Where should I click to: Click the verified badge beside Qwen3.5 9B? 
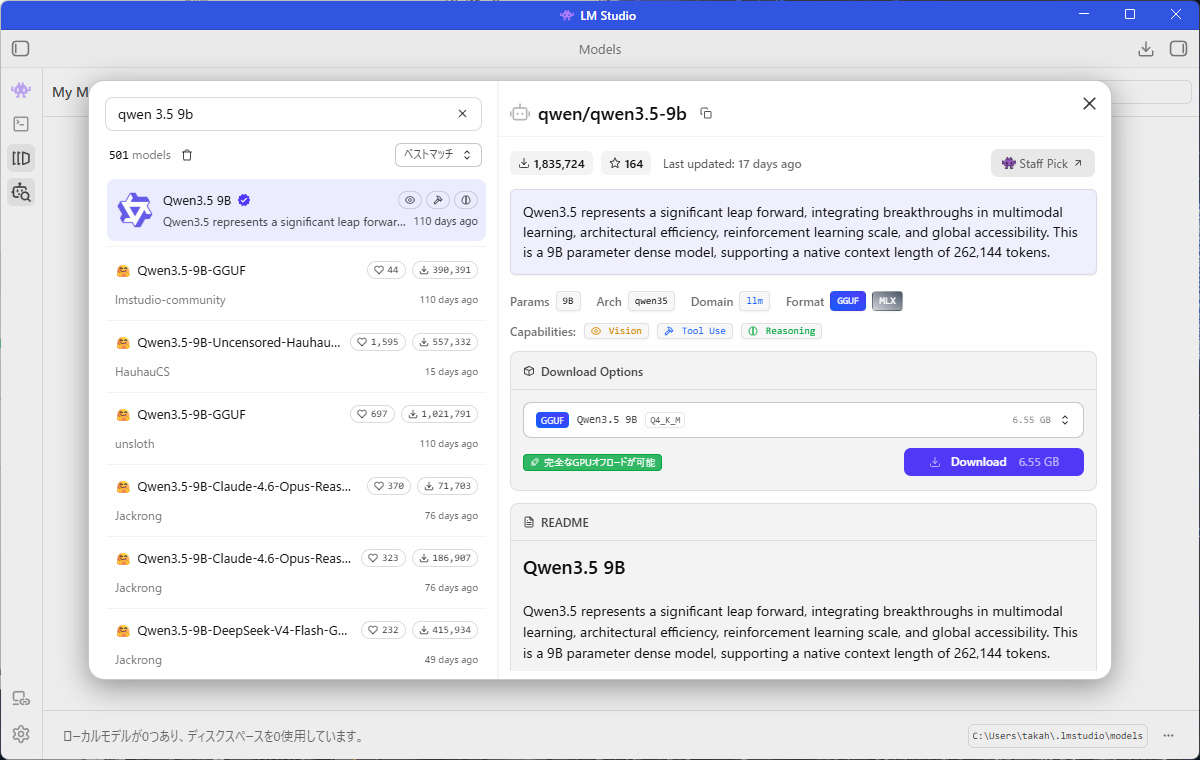[244, 199]
